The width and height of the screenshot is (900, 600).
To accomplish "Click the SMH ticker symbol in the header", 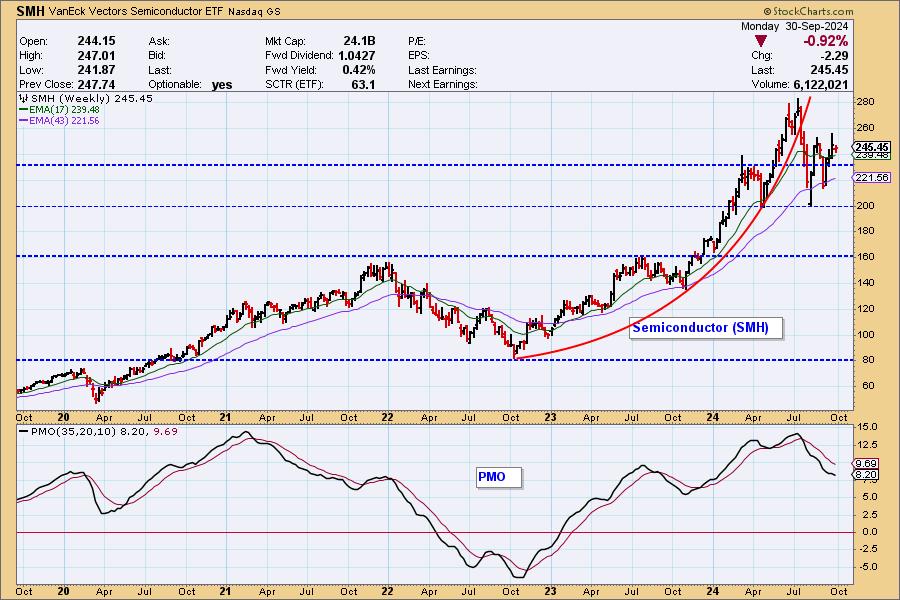I will [x=31, y=11].
